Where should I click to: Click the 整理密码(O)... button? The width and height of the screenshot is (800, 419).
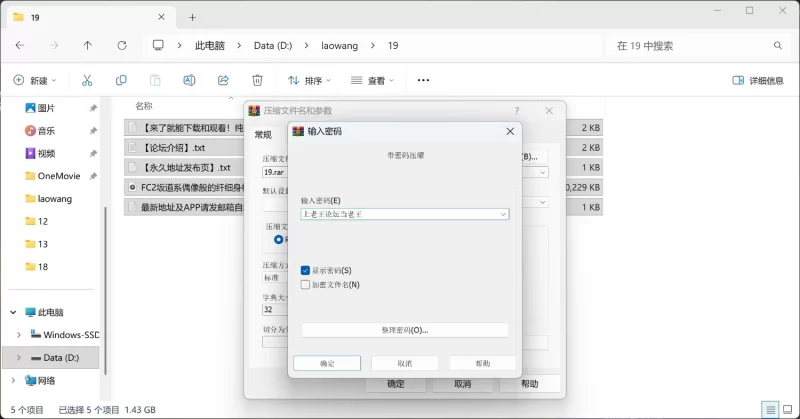point(404,330)
